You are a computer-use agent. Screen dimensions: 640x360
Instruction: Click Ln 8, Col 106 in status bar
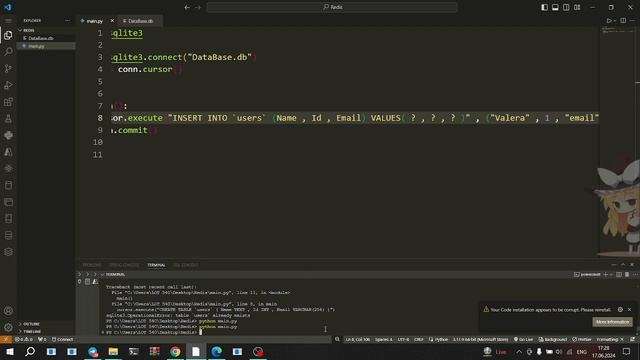(x=358, y=340)
